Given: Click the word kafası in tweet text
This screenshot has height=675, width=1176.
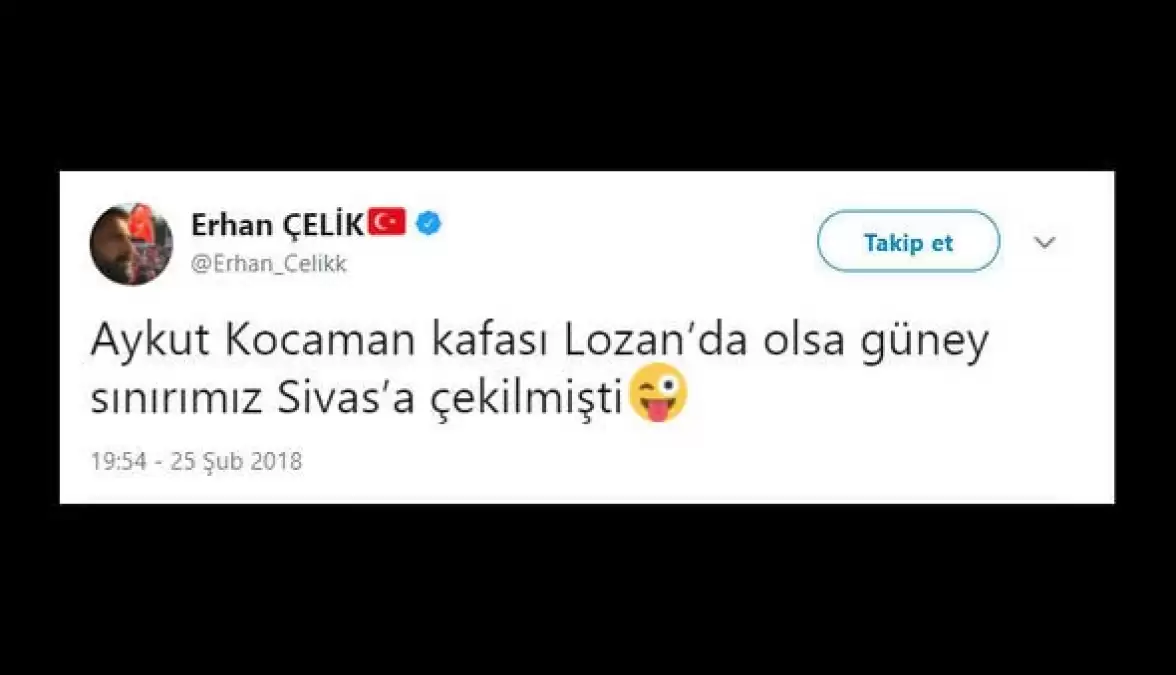Looking at the screenshot, I should [490, 339].
